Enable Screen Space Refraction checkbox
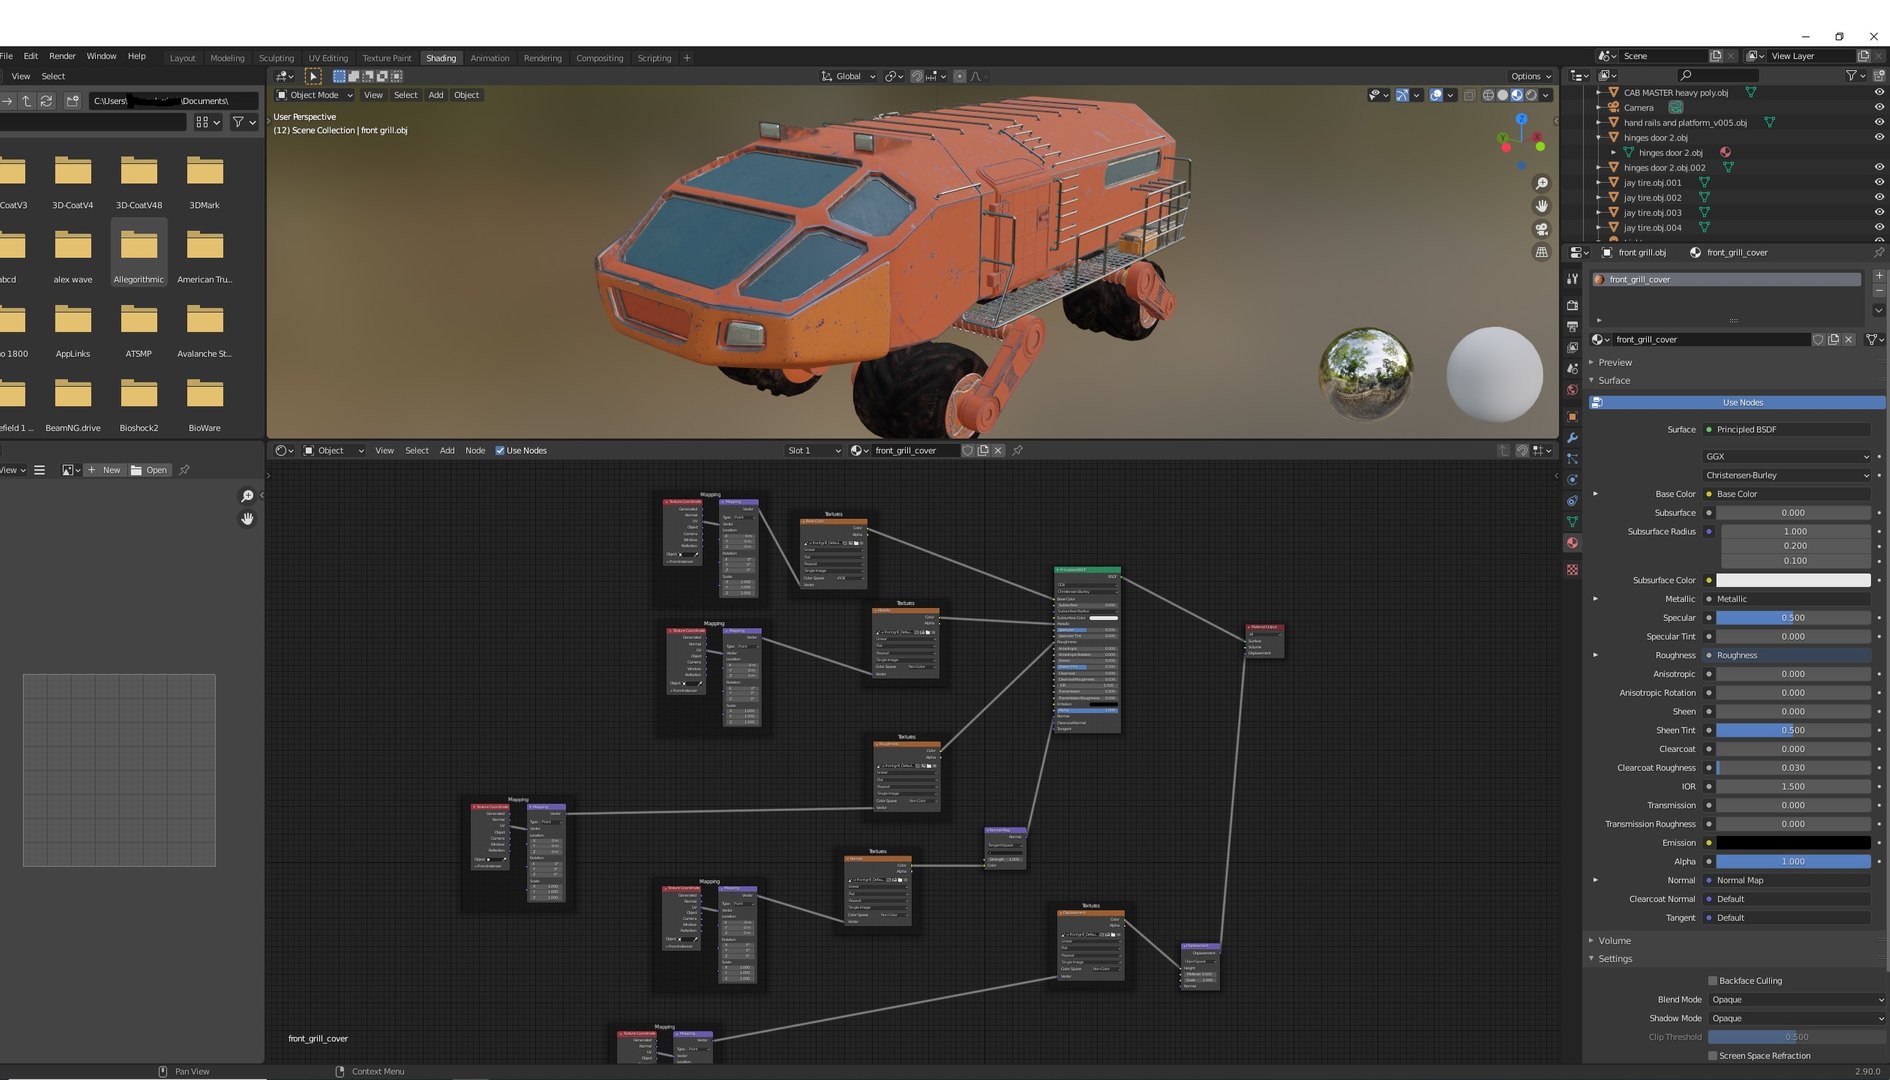 (x=1713, y=1056)
